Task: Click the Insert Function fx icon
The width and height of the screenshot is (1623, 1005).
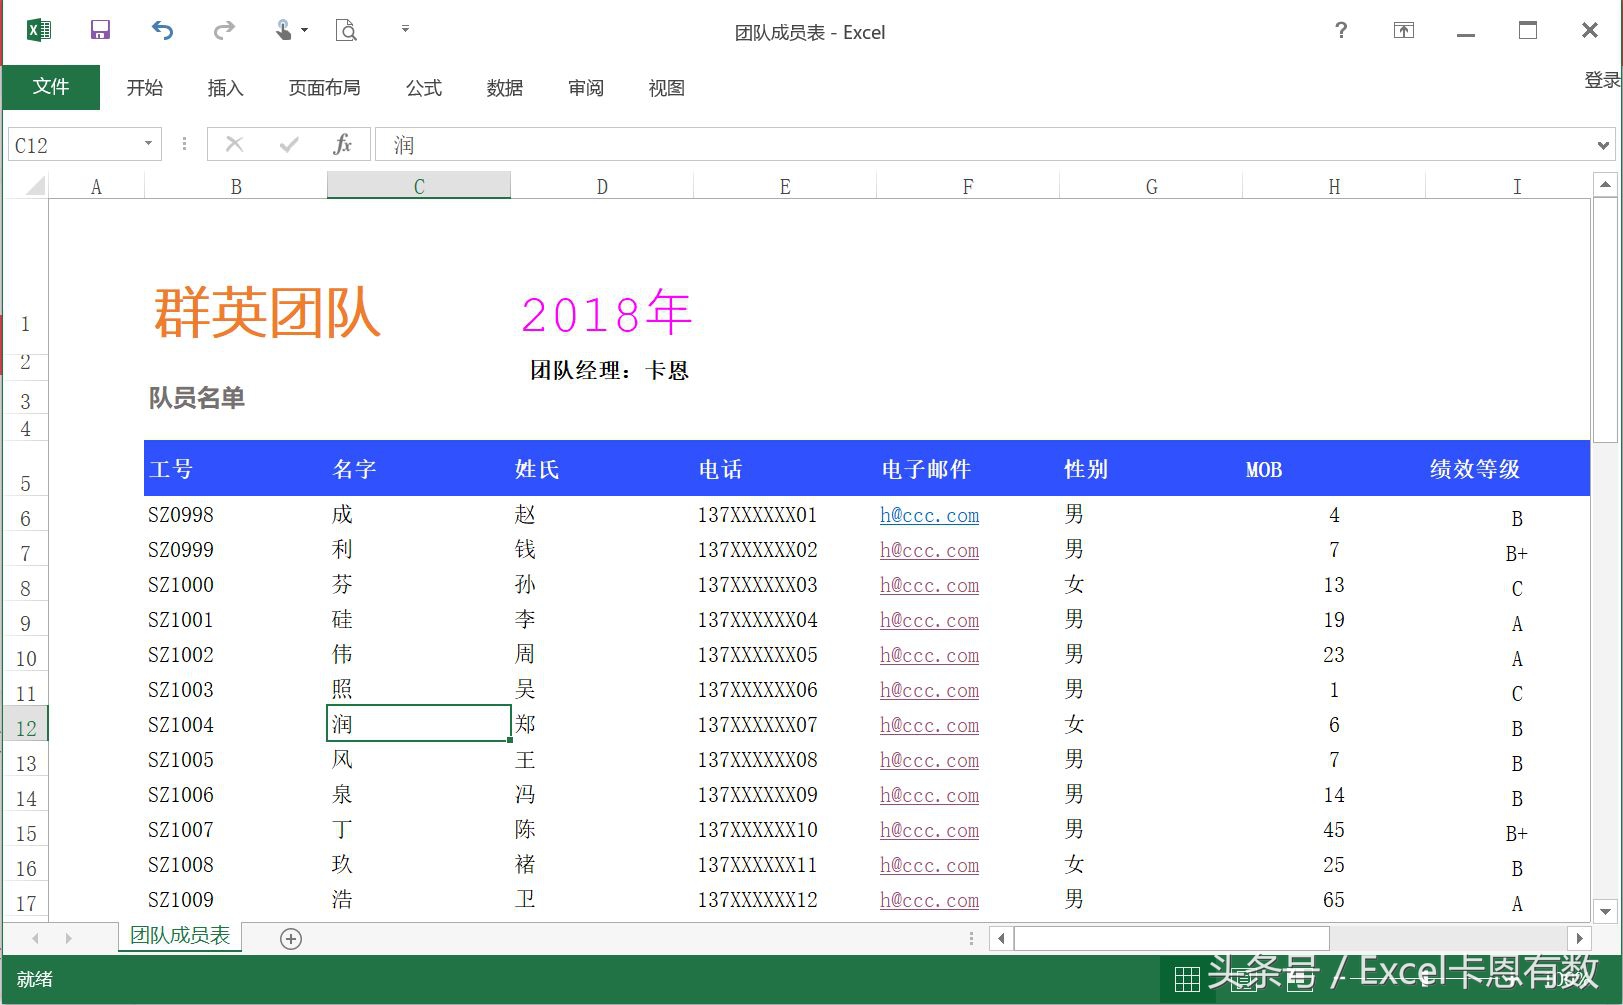Action: click(x=343, y=144)
